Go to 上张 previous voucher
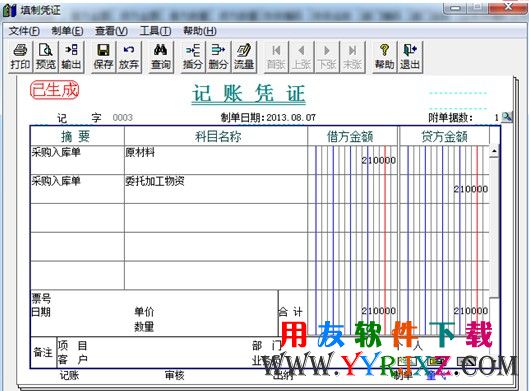The image size is (529, 391). (x=301, y=57)
